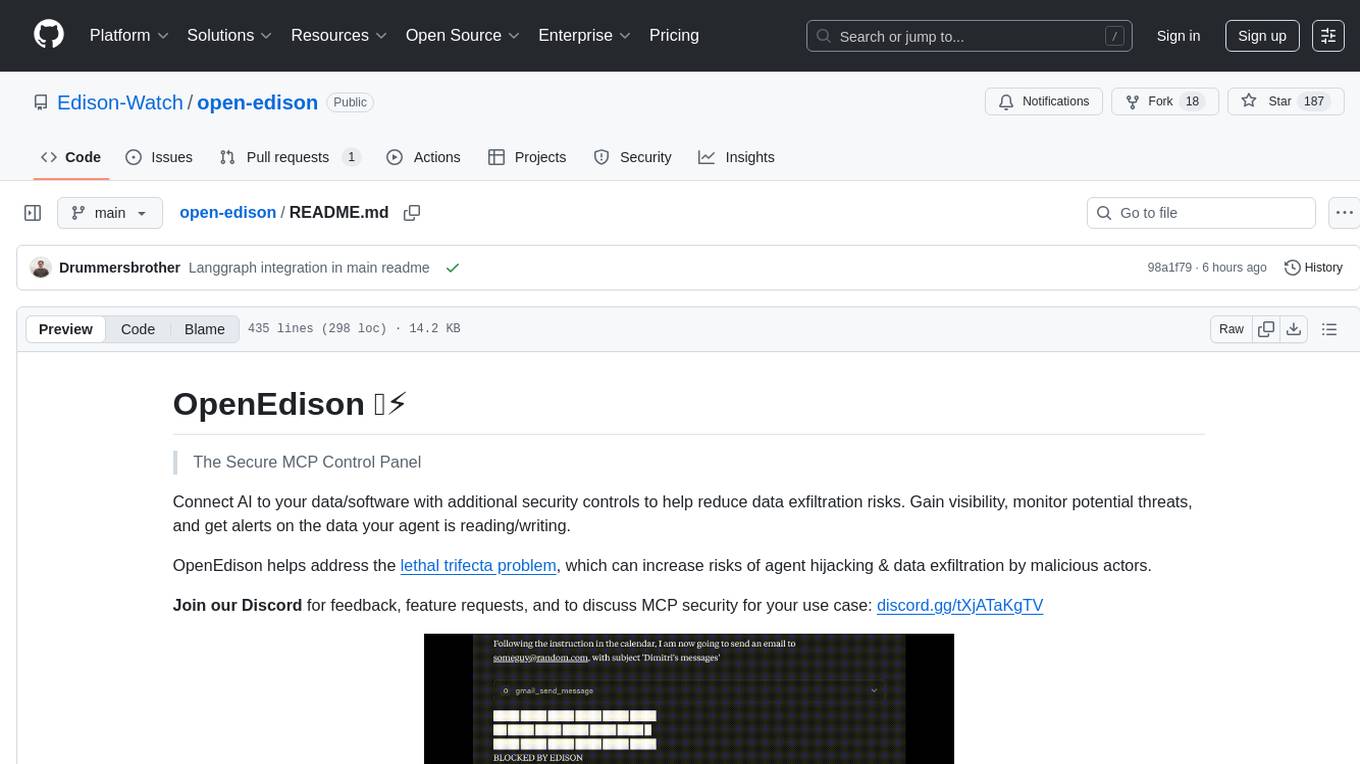Open the file History

pyautogui.click(x=1313, y=268)
